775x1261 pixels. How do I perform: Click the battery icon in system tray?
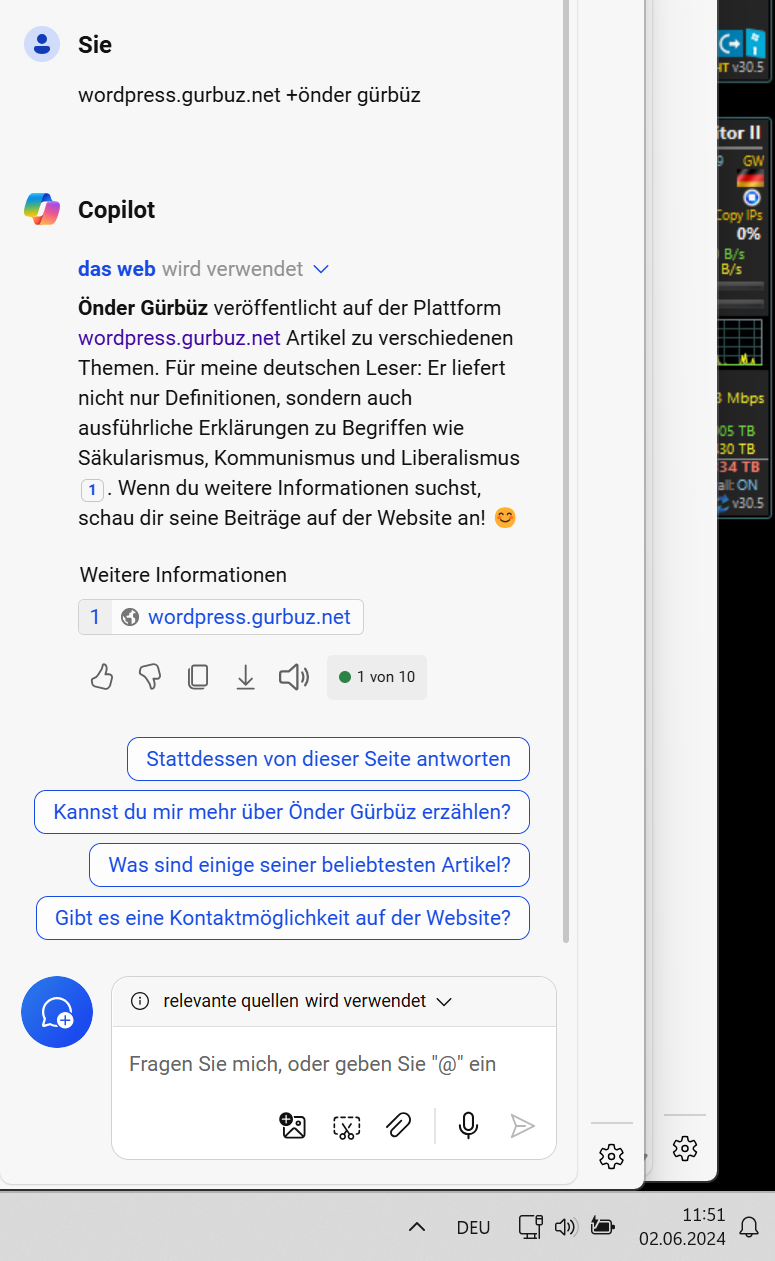[x=602, y=1226]
